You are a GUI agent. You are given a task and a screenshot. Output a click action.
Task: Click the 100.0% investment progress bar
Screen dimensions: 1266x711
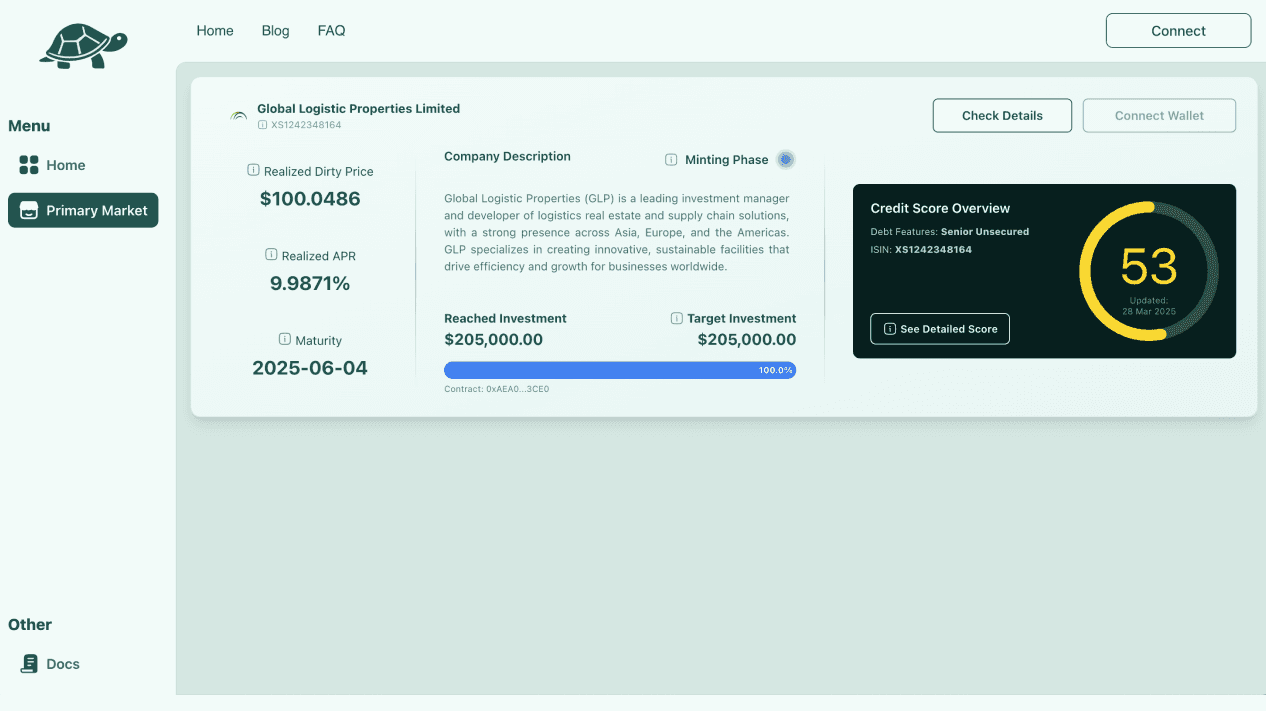pyautogui.click(x=620, y=370)
